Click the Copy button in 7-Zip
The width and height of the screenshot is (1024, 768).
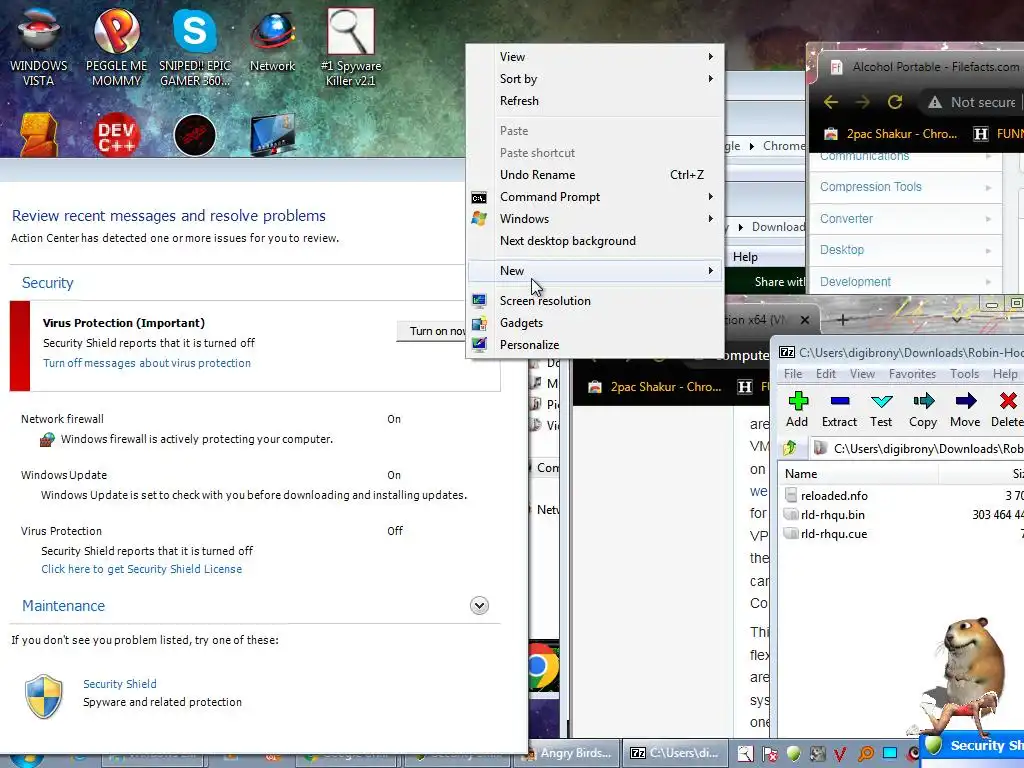coord(923,409)
